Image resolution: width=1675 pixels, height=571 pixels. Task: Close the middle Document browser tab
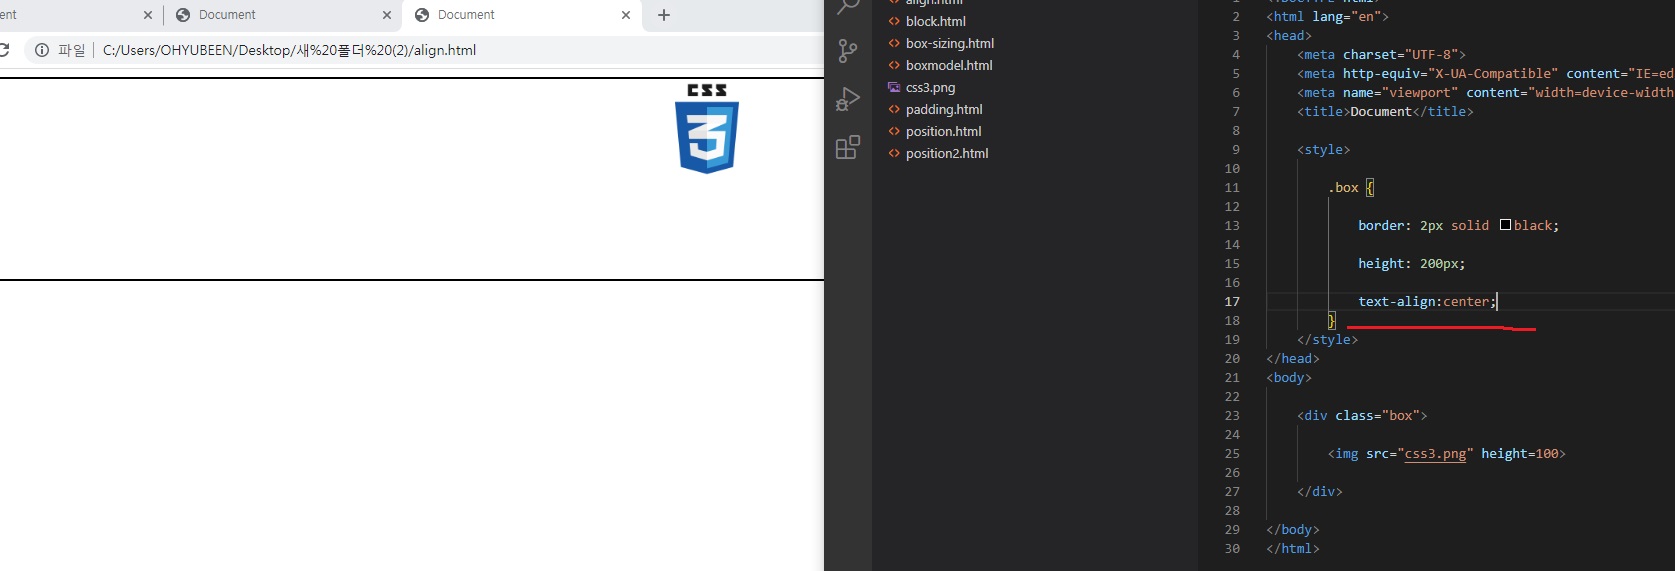(387, 15)
